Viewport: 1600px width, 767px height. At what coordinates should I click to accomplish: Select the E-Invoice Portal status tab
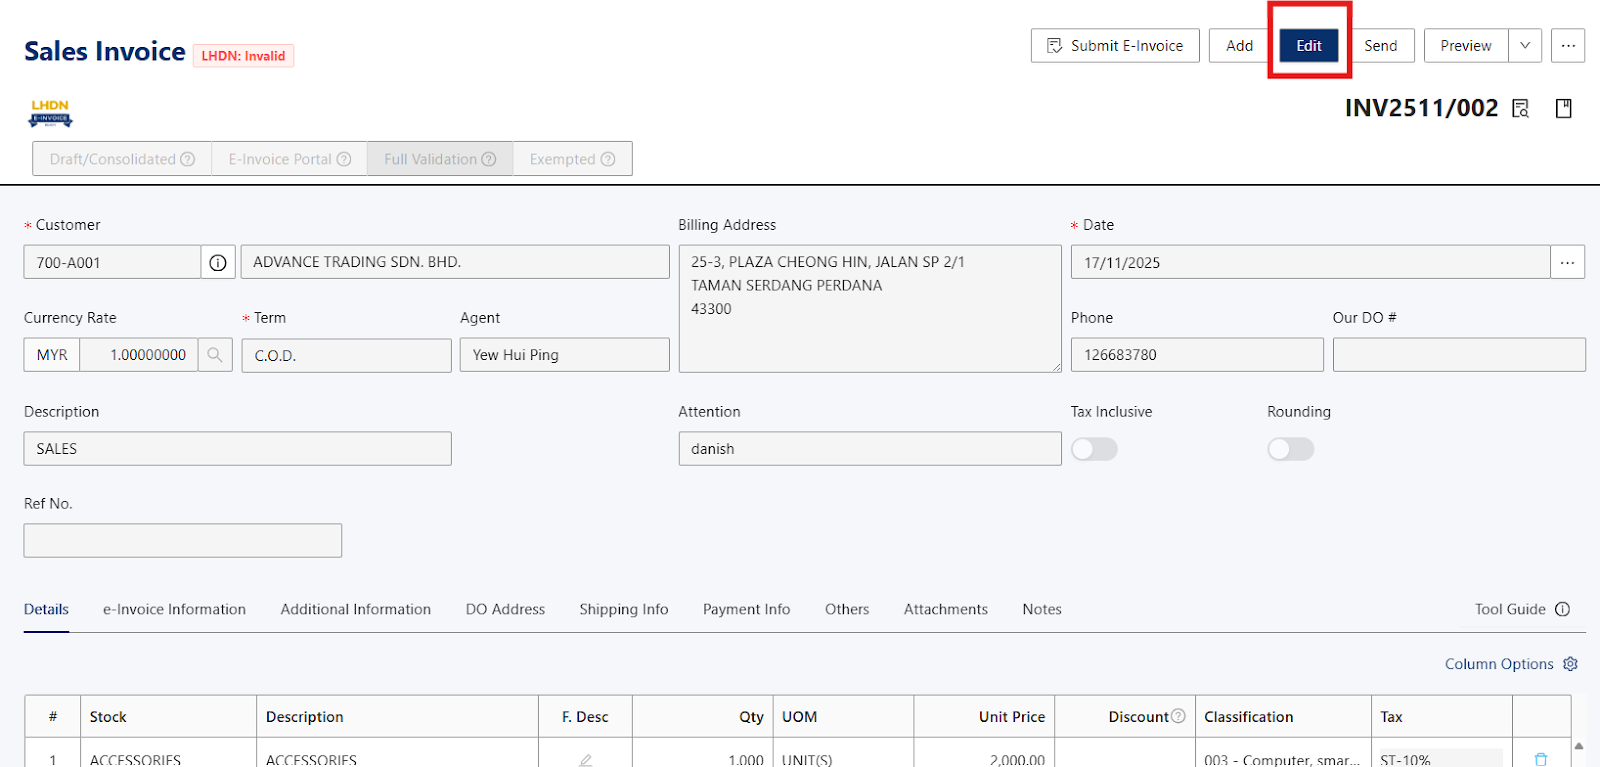pos(290,159)
